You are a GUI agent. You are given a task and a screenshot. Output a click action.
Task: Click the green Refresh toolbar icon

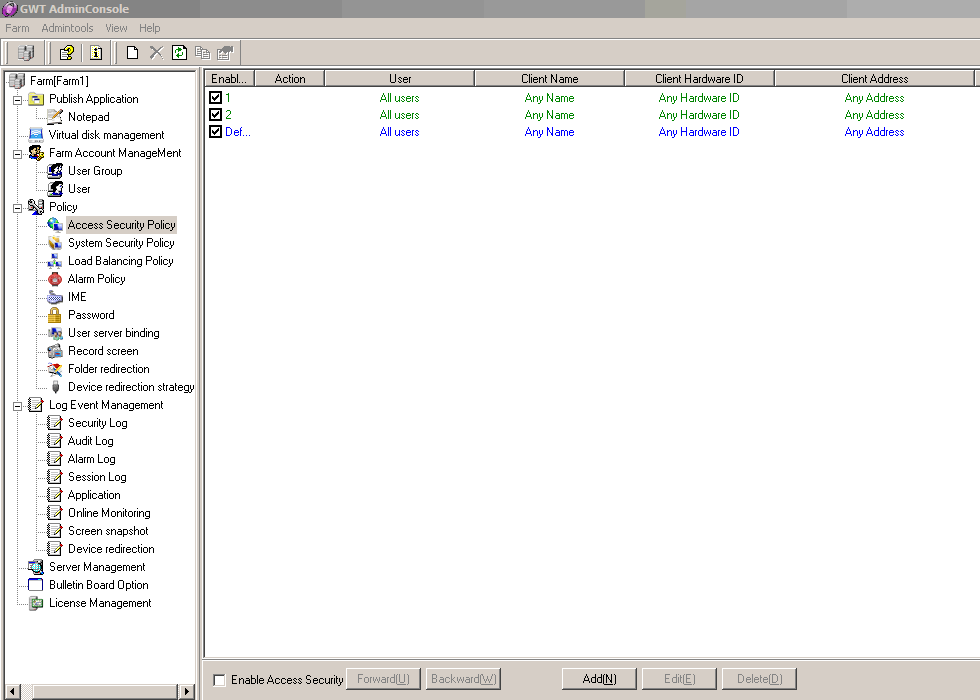tap(179, 53)
